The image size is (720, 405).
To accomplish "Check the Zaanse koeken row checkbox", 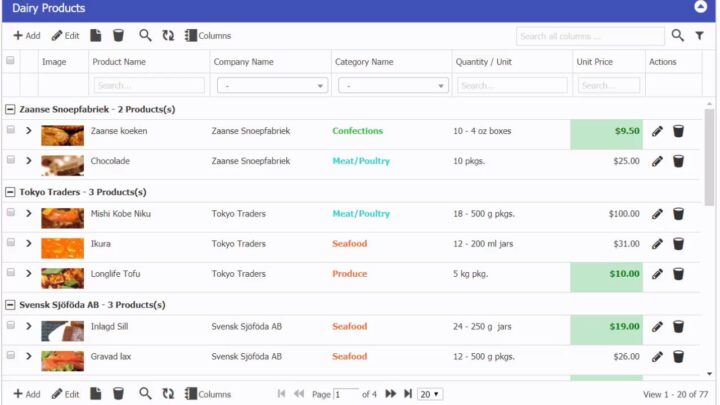I will pyautogui.click(x=11, y=129).
